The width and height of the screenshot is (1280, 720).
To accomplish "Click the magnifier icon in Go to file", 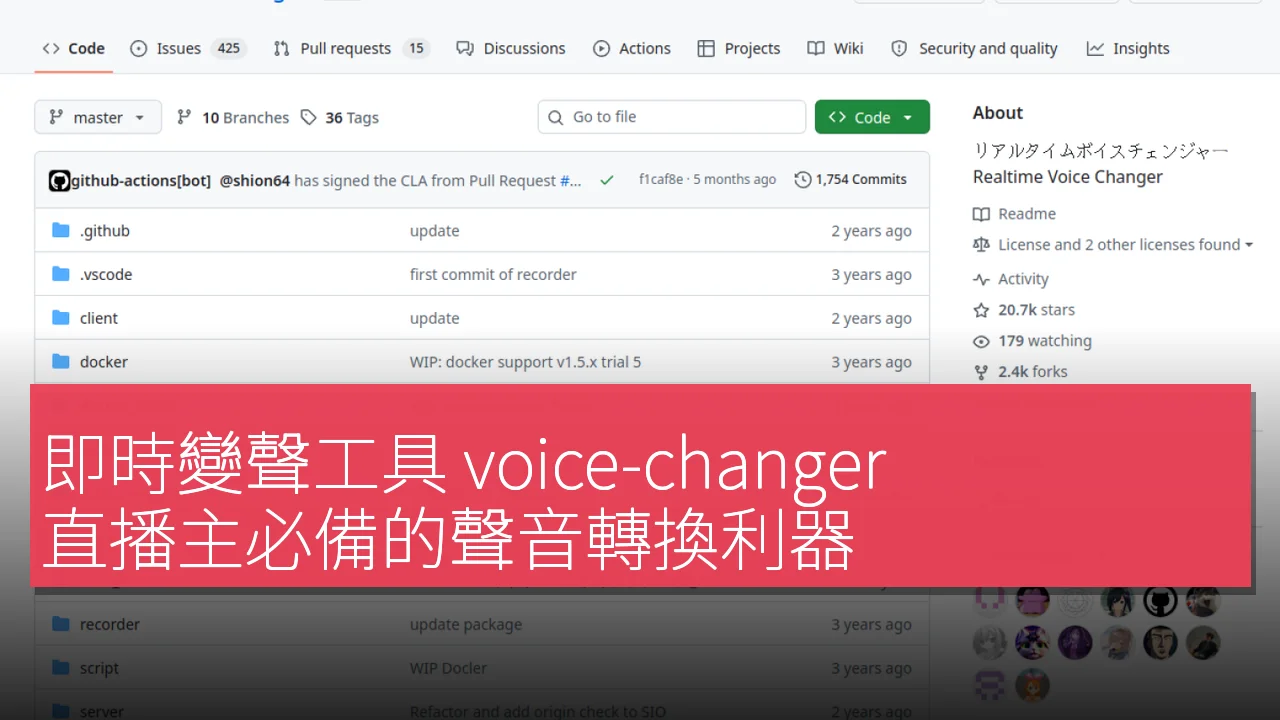I will point(556,117).
